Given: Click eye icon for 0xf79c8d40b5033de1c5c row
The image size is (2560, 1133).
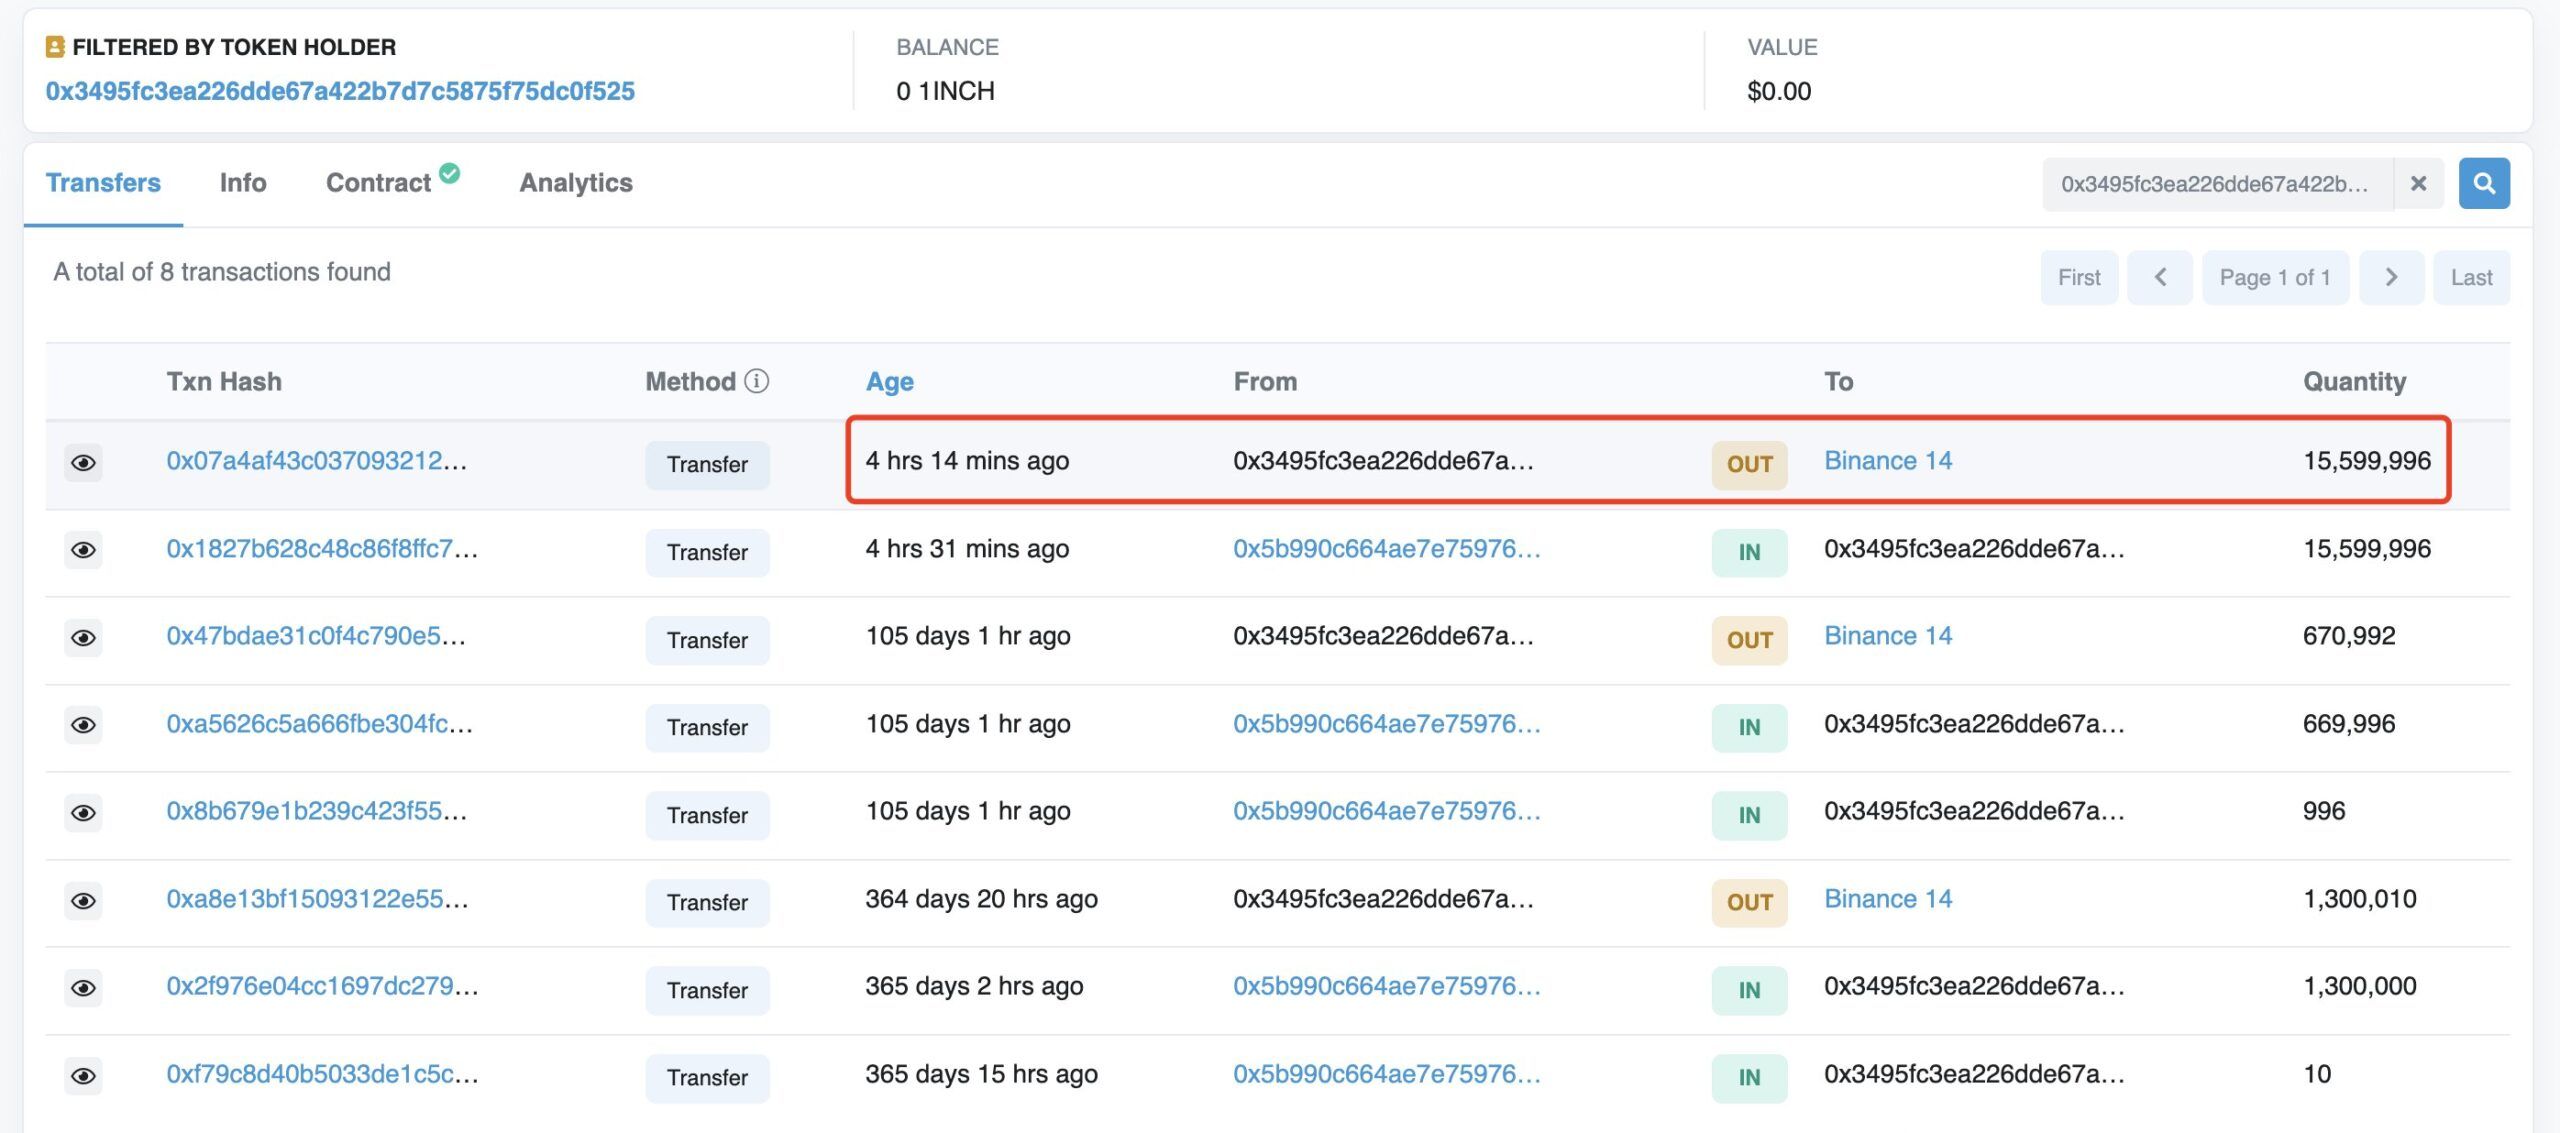Looking at the screenshot, I should 84,1076.
